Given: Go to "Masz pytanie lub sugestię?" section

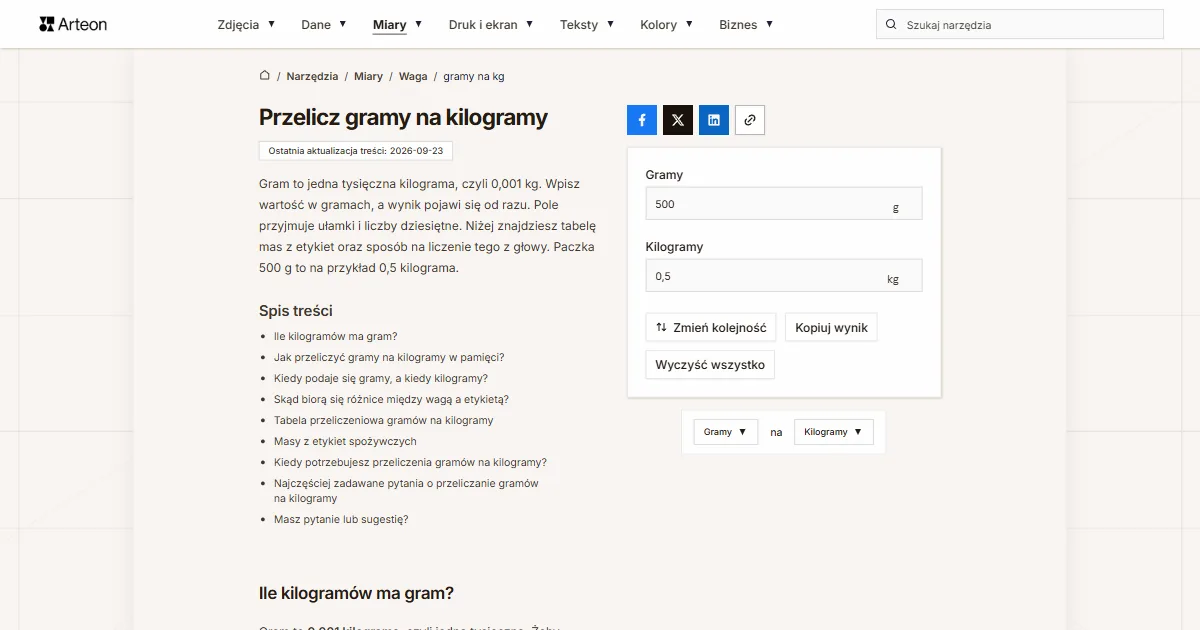Looking at the screenshot, I should pyautogui.click(x=341, y=520).
